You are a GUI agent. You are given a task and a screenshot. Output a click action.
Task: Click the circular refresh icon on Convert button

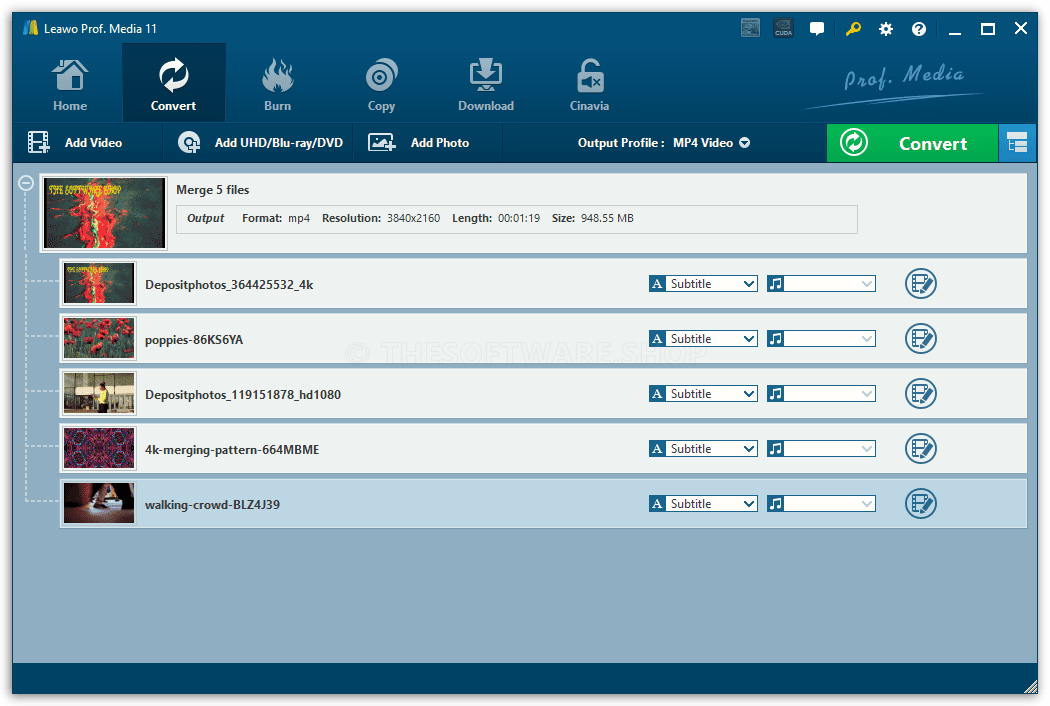tap(854, 143)
